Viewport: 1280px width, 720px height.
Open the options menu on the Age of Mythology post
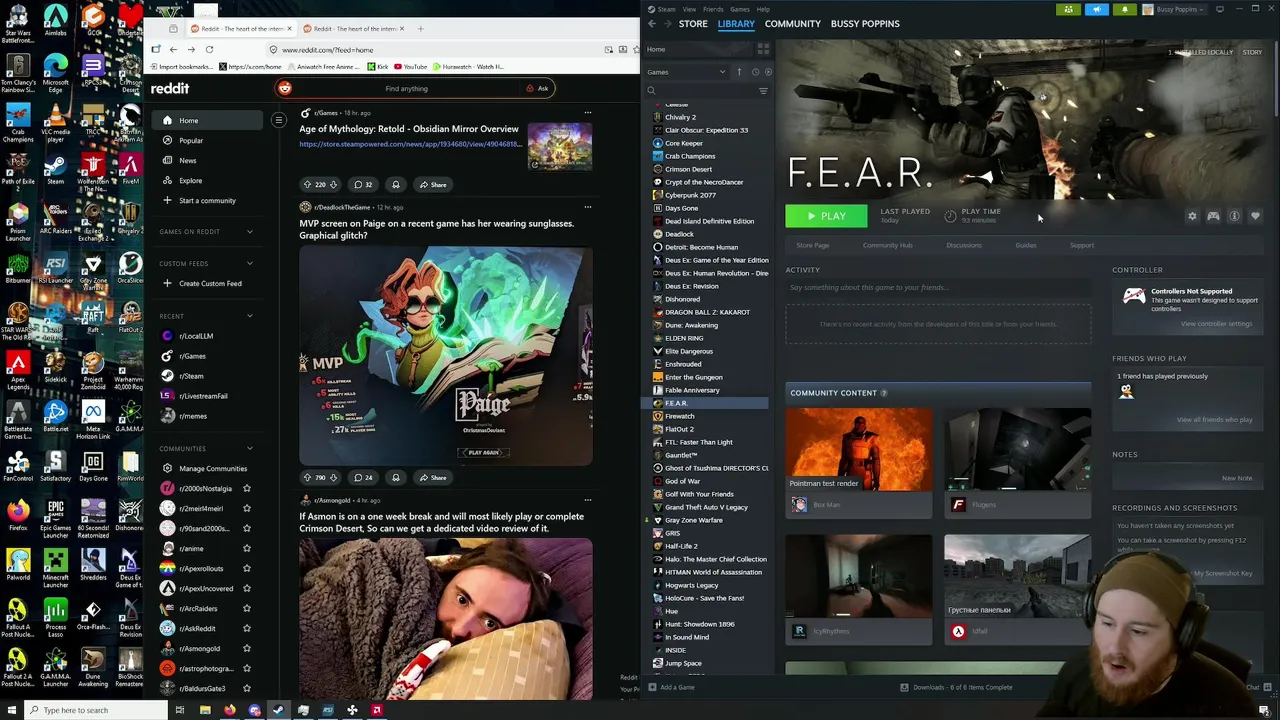pyautogui.click(x=587, y=112)
